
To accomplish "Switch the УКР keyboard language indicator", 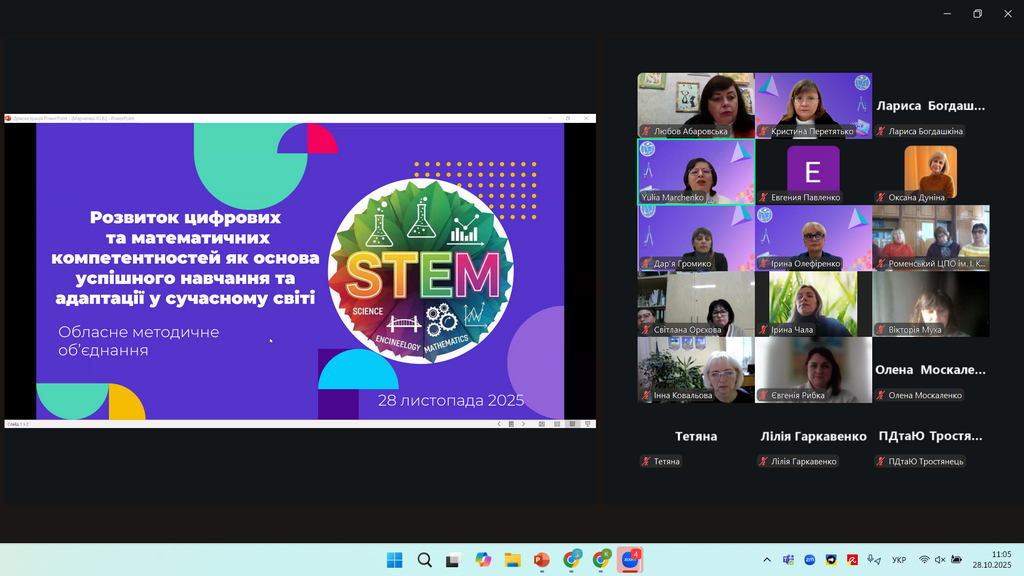I will (899, 560).
